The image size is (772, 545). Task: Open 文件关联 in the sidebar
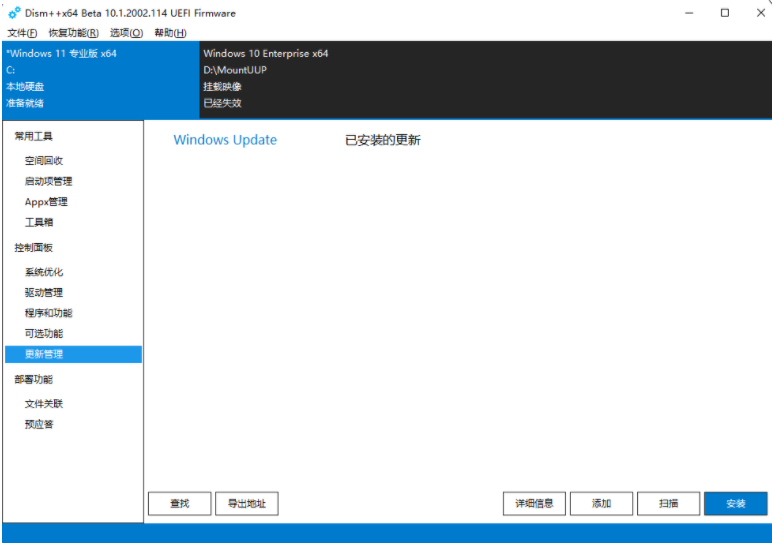click(44, 404)
